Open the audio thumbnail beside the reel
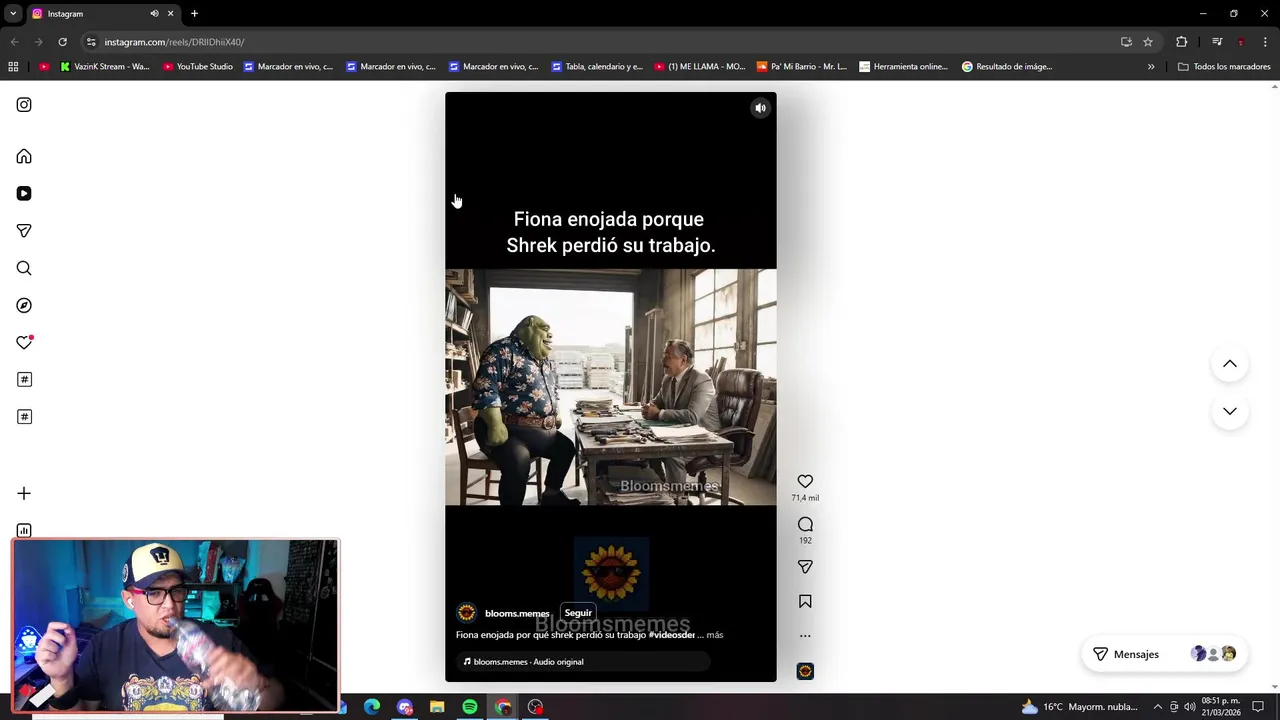1280x720 pixels. pos(805,671)
